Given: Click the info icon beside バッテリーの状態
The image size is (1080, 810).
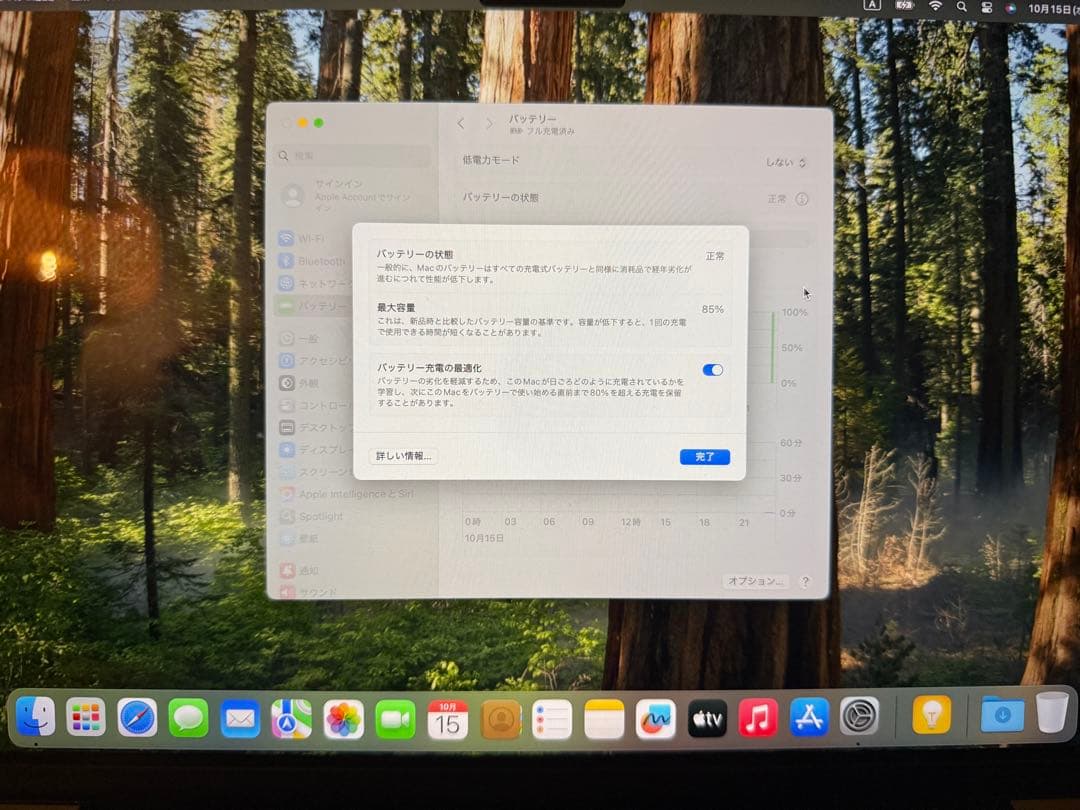Looking at the screenshot, I should coord(803,196).
